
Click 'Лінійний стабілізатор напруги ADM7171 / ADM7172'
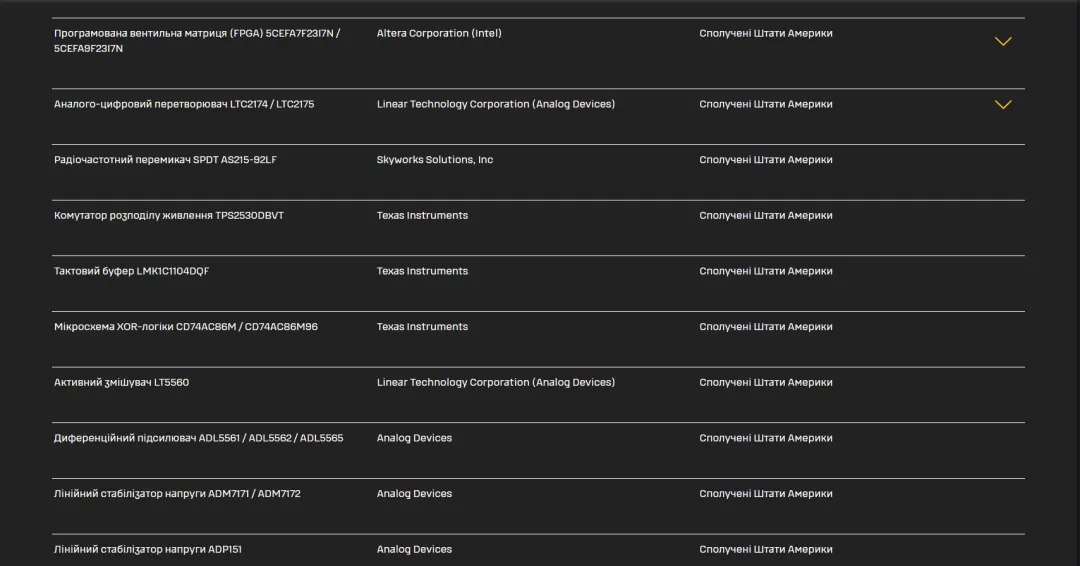point(177,494)
